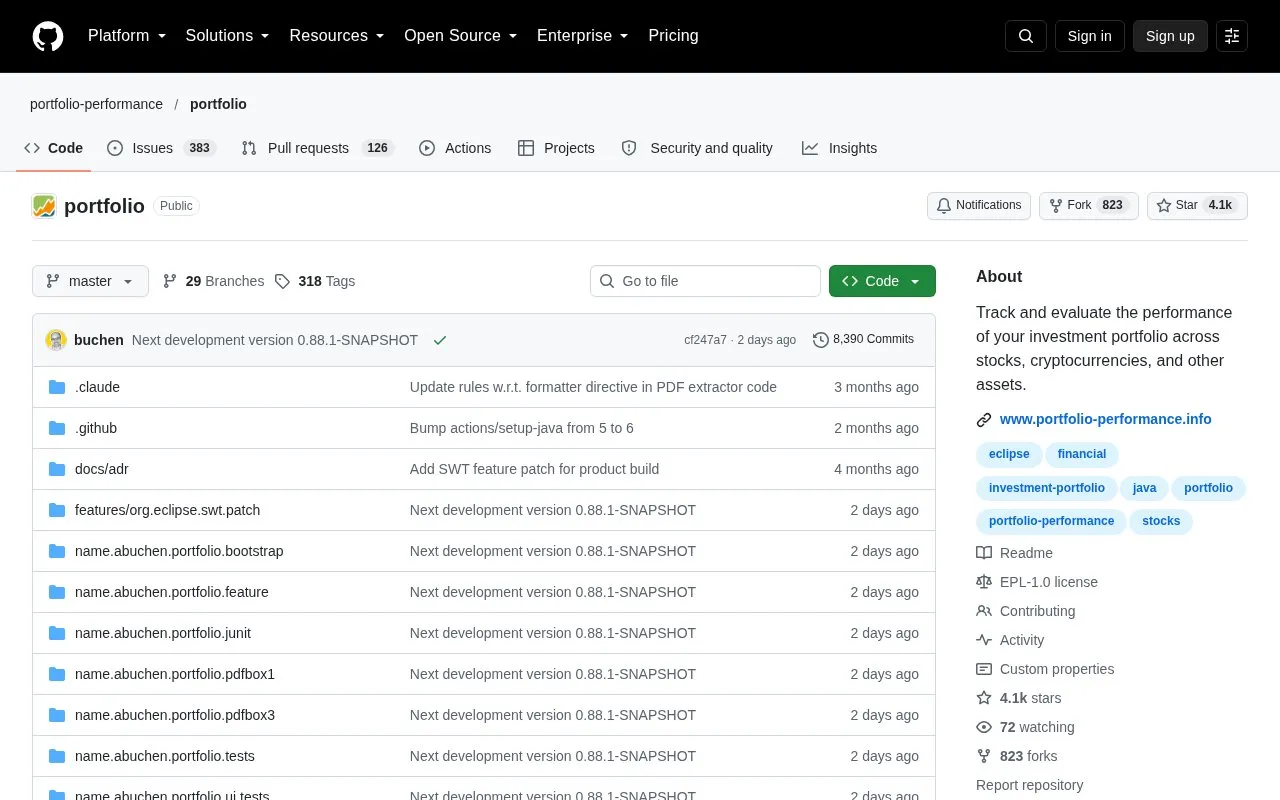The height and width of the screenshot is (800, 1280).
Task: Open the Actions tab
Action: coord(455,148)
